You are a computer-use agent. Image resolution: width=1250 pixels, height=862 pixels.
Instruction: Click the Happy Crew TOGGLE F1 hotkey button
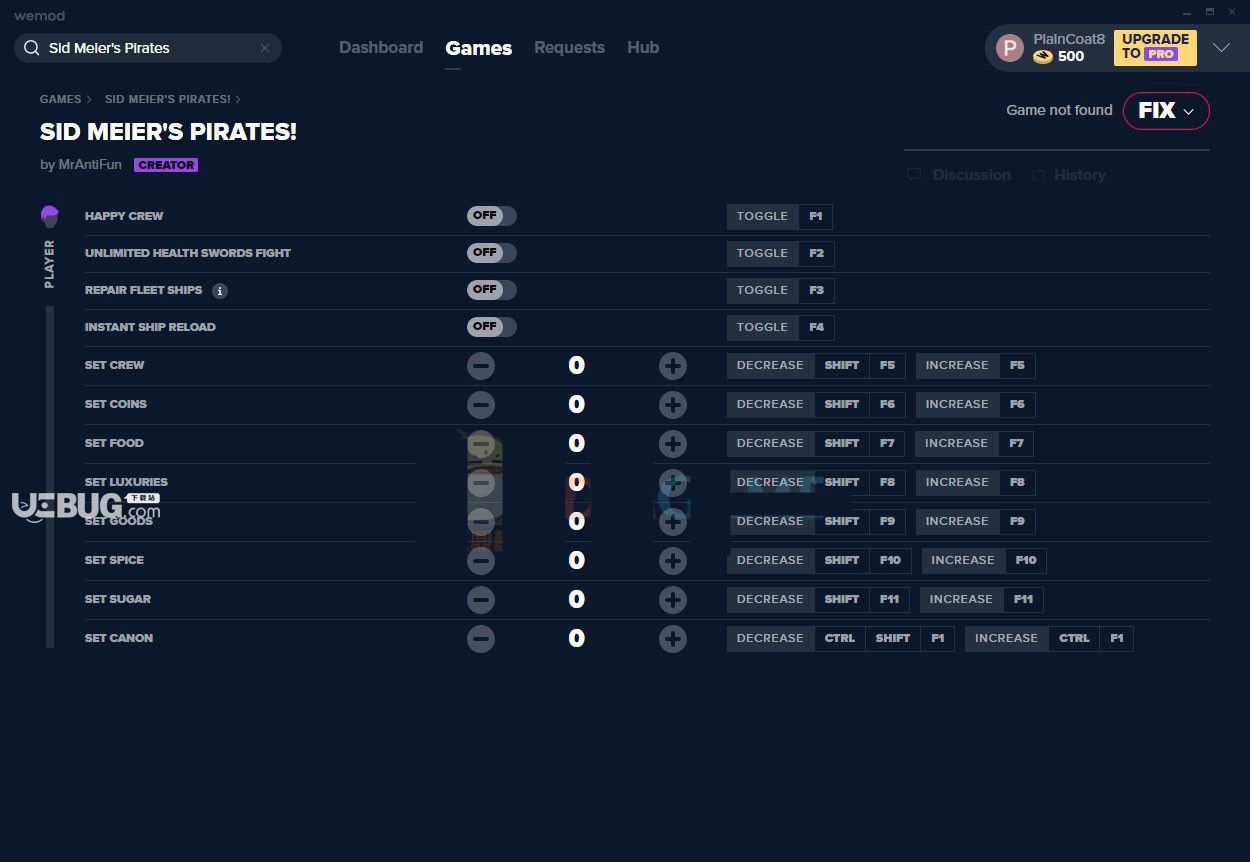(x=780, y=217)
